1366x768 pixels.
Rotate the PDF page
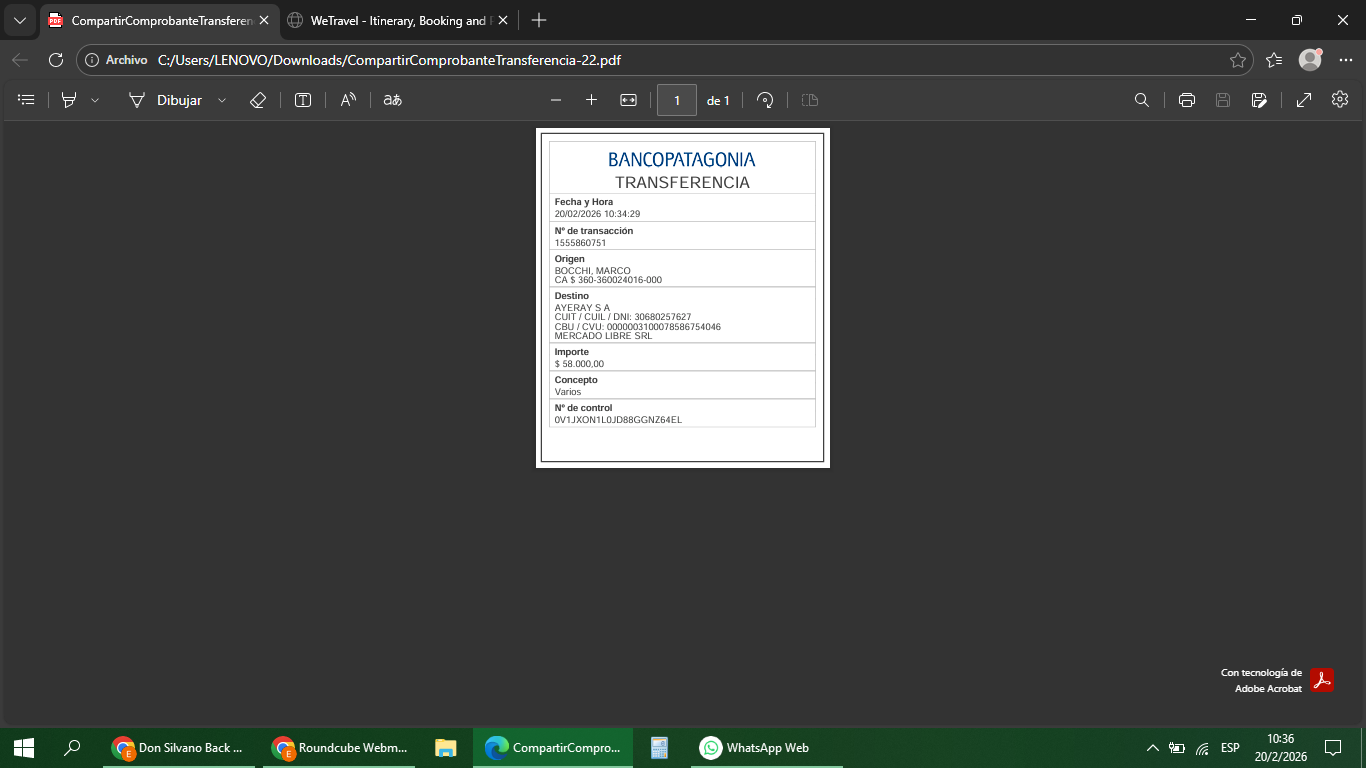[x=765, y=100]
